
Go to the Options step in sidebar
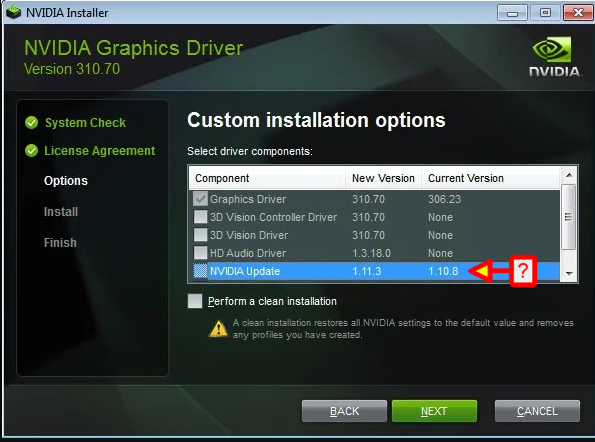coord(66,181)
